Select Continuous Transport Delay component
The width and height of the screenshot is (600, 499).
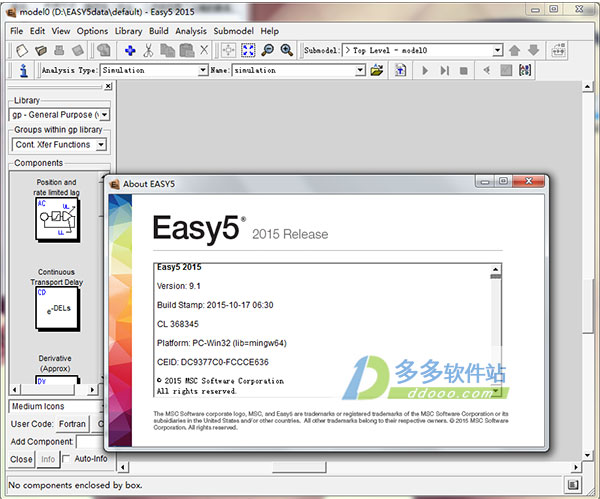tap(57, 308)
